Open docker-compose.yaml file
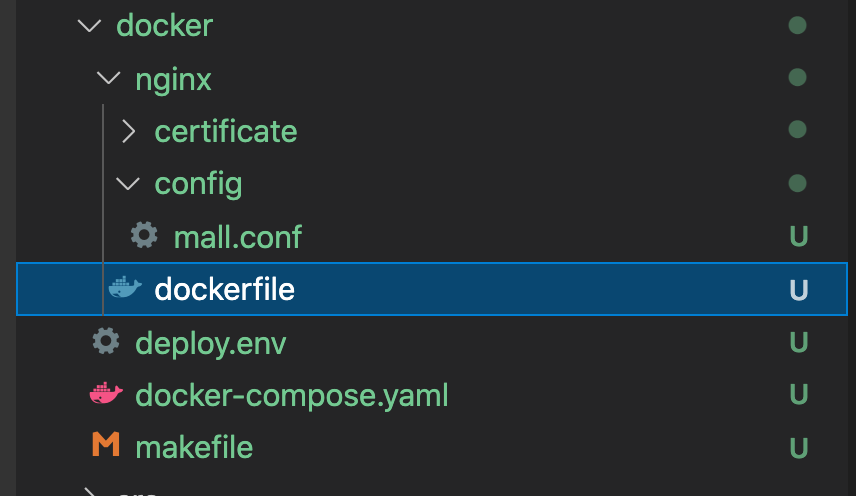The image size is (856, 496). (291, 396)
